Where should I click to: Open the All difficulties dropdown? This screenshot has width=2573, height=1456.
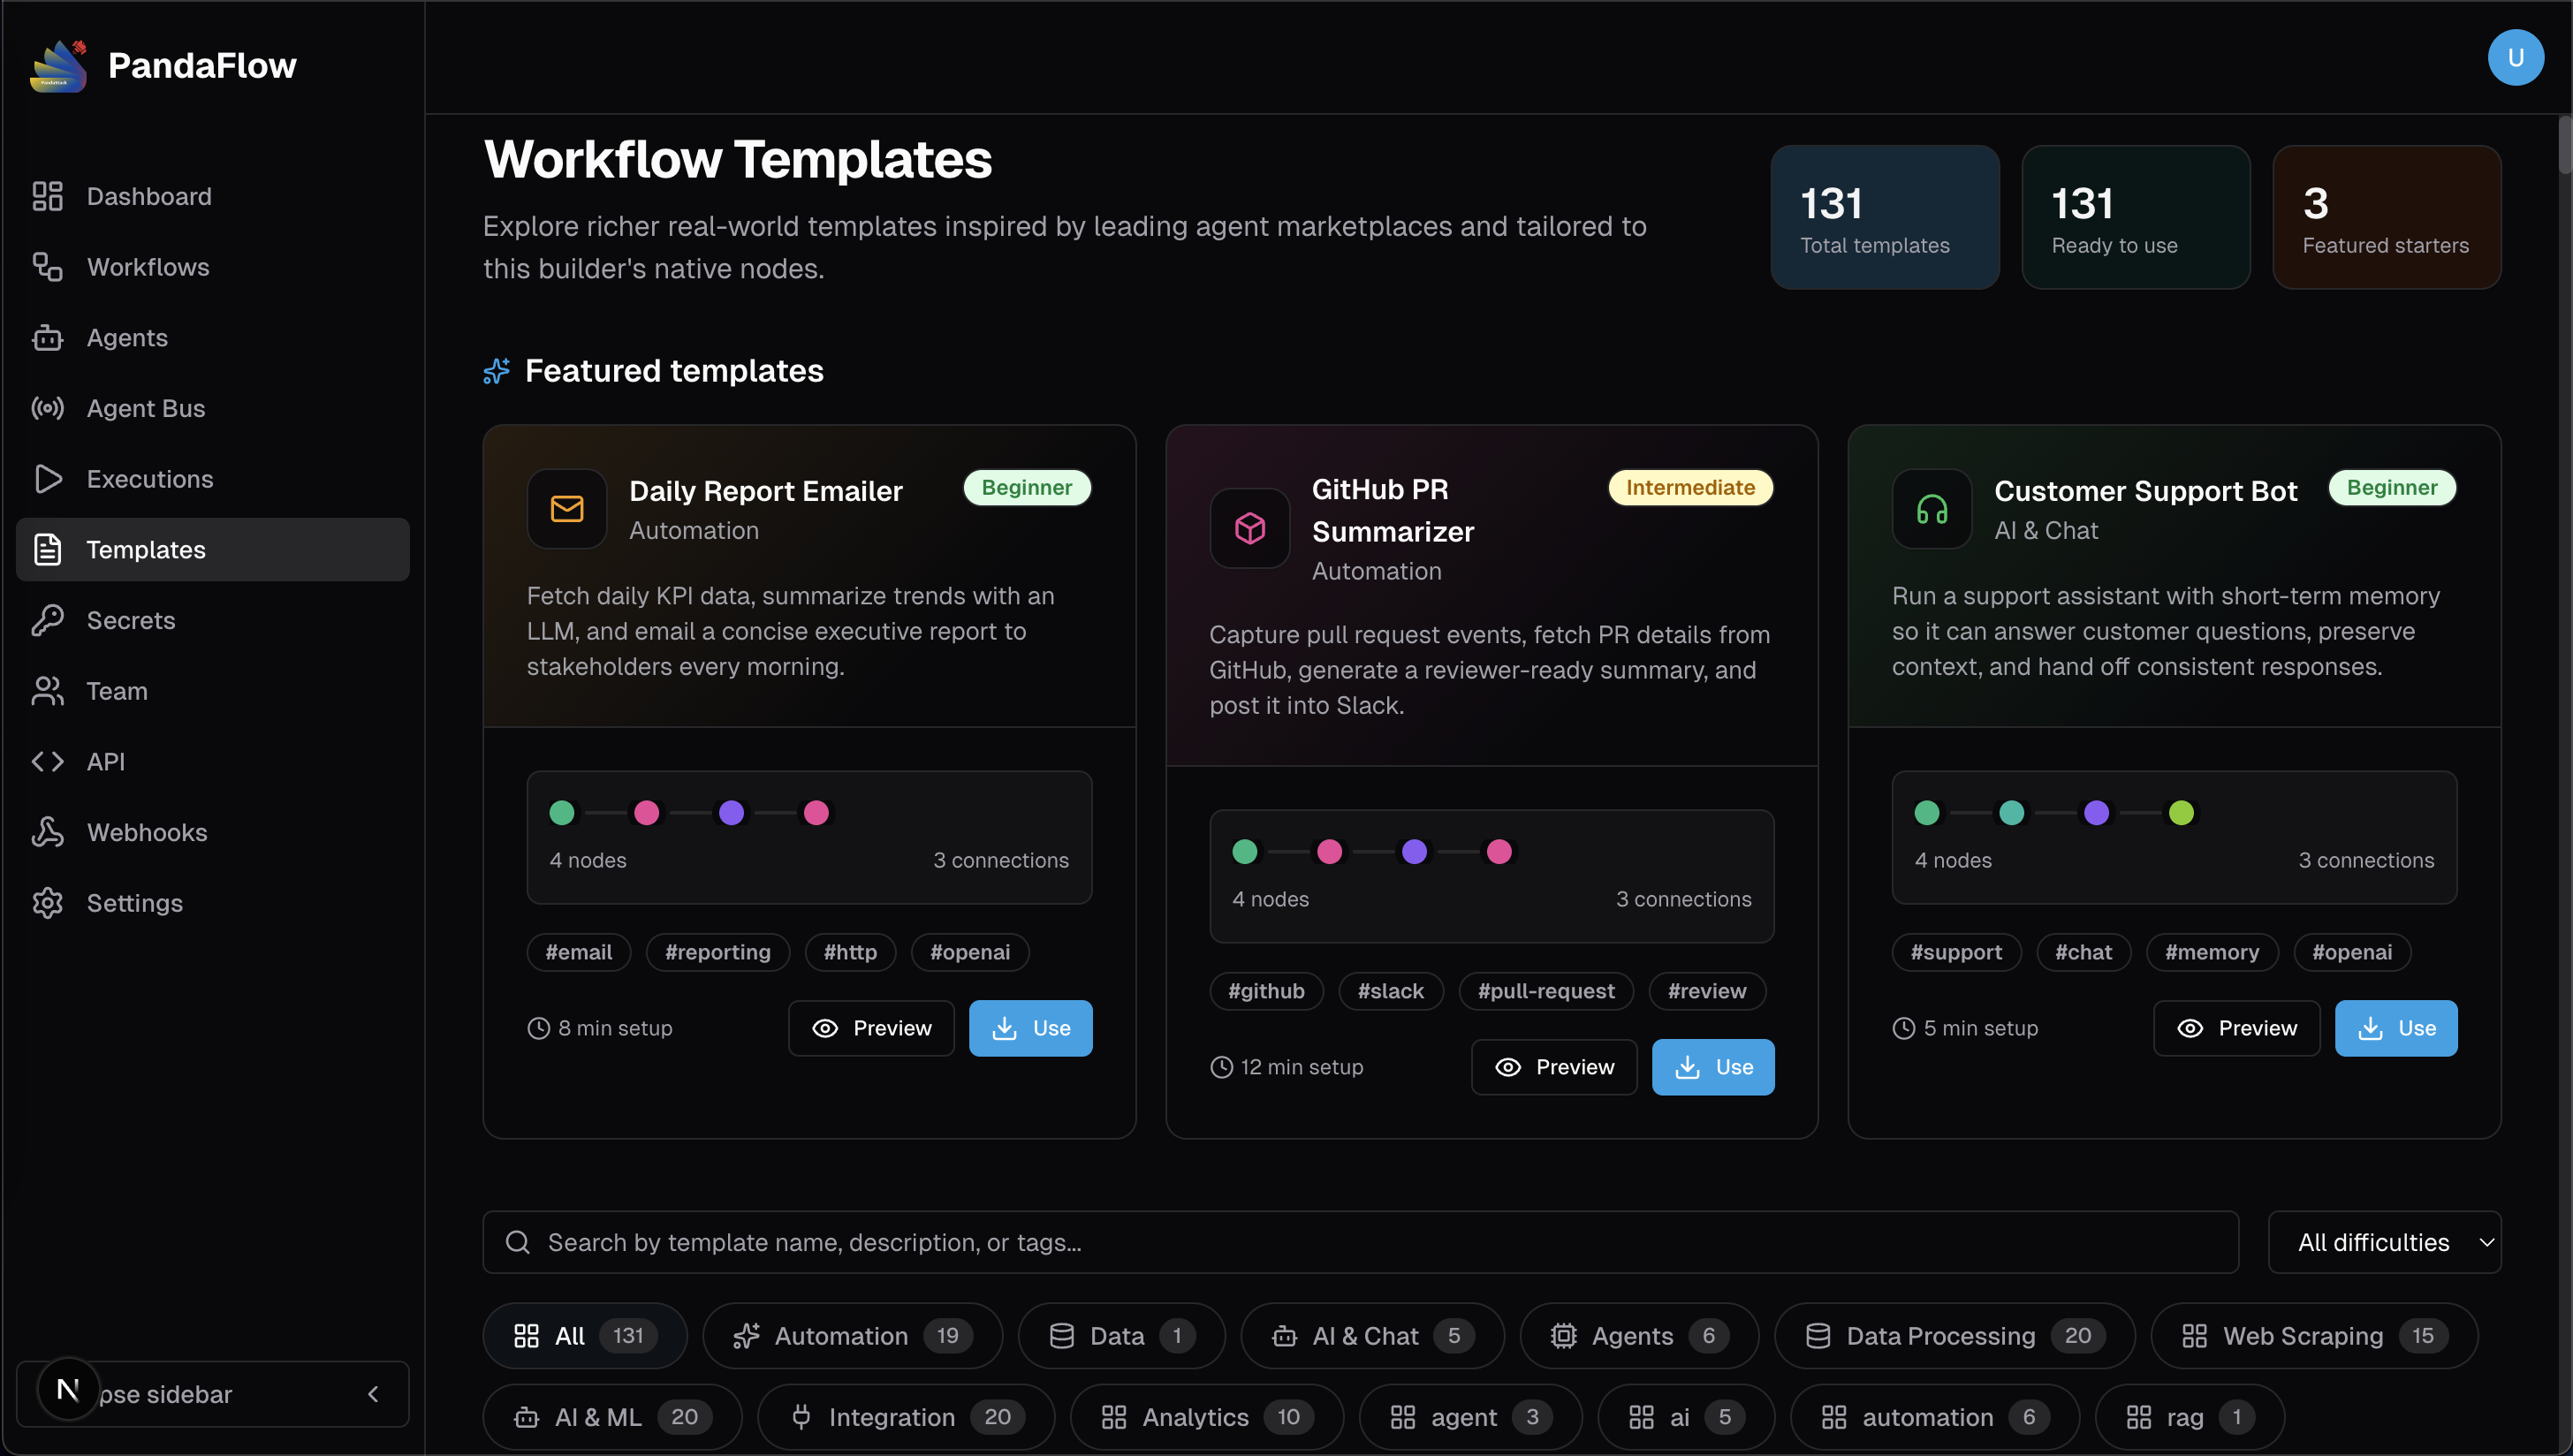pyautogui.click(x=2384, y=1242)
